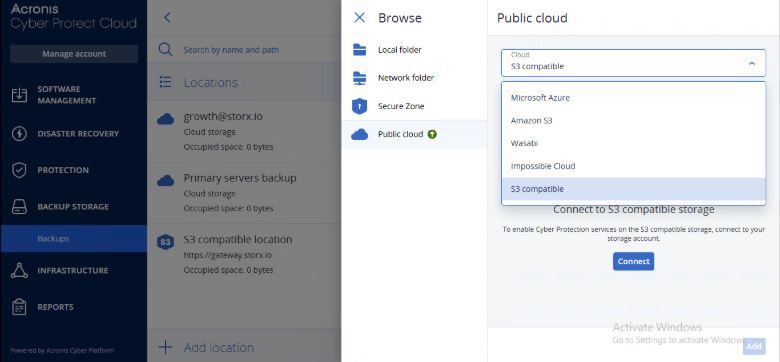
Task: Click the Backup Storage drive icon
Action: pyautogui.click(x=19, y=207)
